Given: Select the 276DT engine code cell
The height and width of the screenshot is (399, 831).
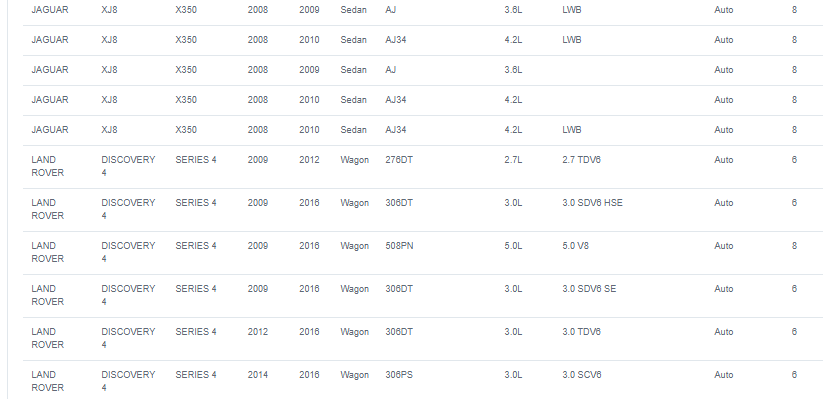Looking at the screenshot, I should [399, 159].
